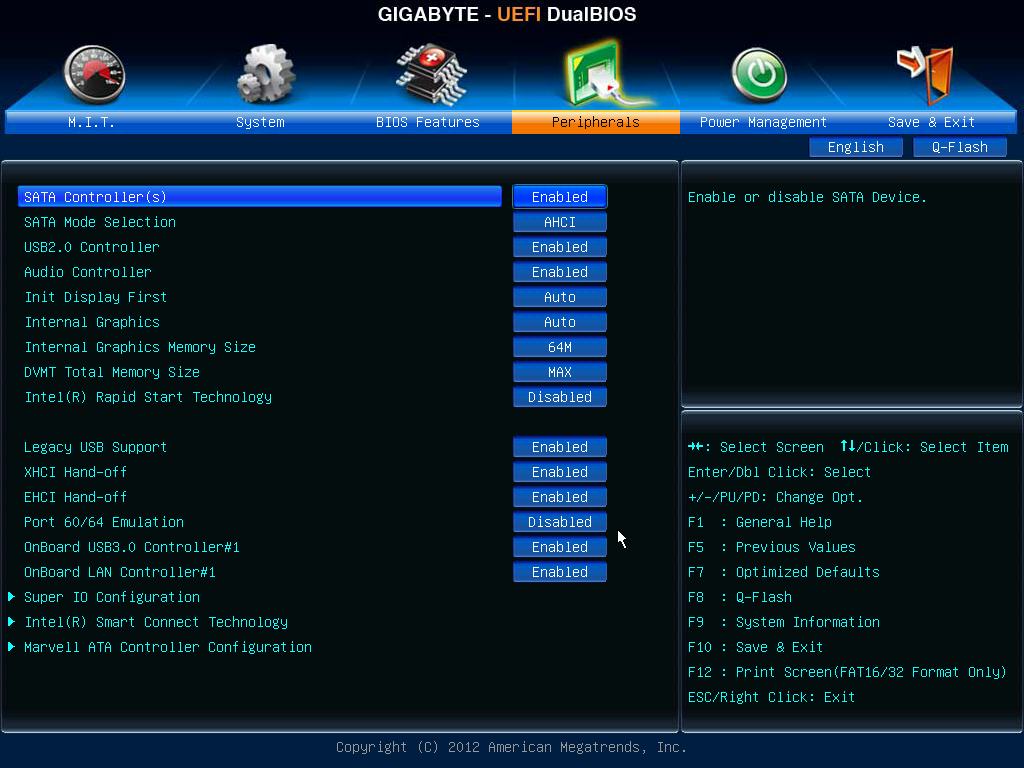This screenshot has height=768, width=1024.
Task: Select the Intel(R) Rapid Start Technology label
Action: tap(148, 397)
